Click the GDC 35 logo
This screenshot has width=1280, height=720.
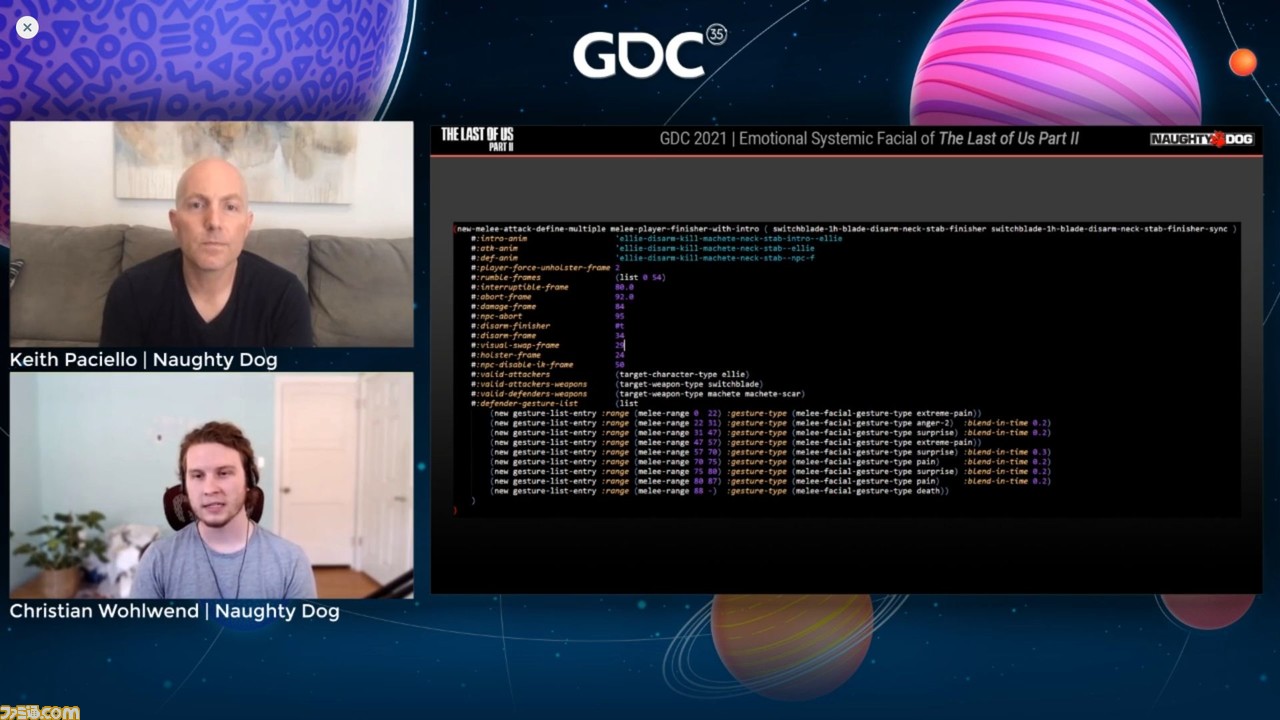click(x=650, y=52)
